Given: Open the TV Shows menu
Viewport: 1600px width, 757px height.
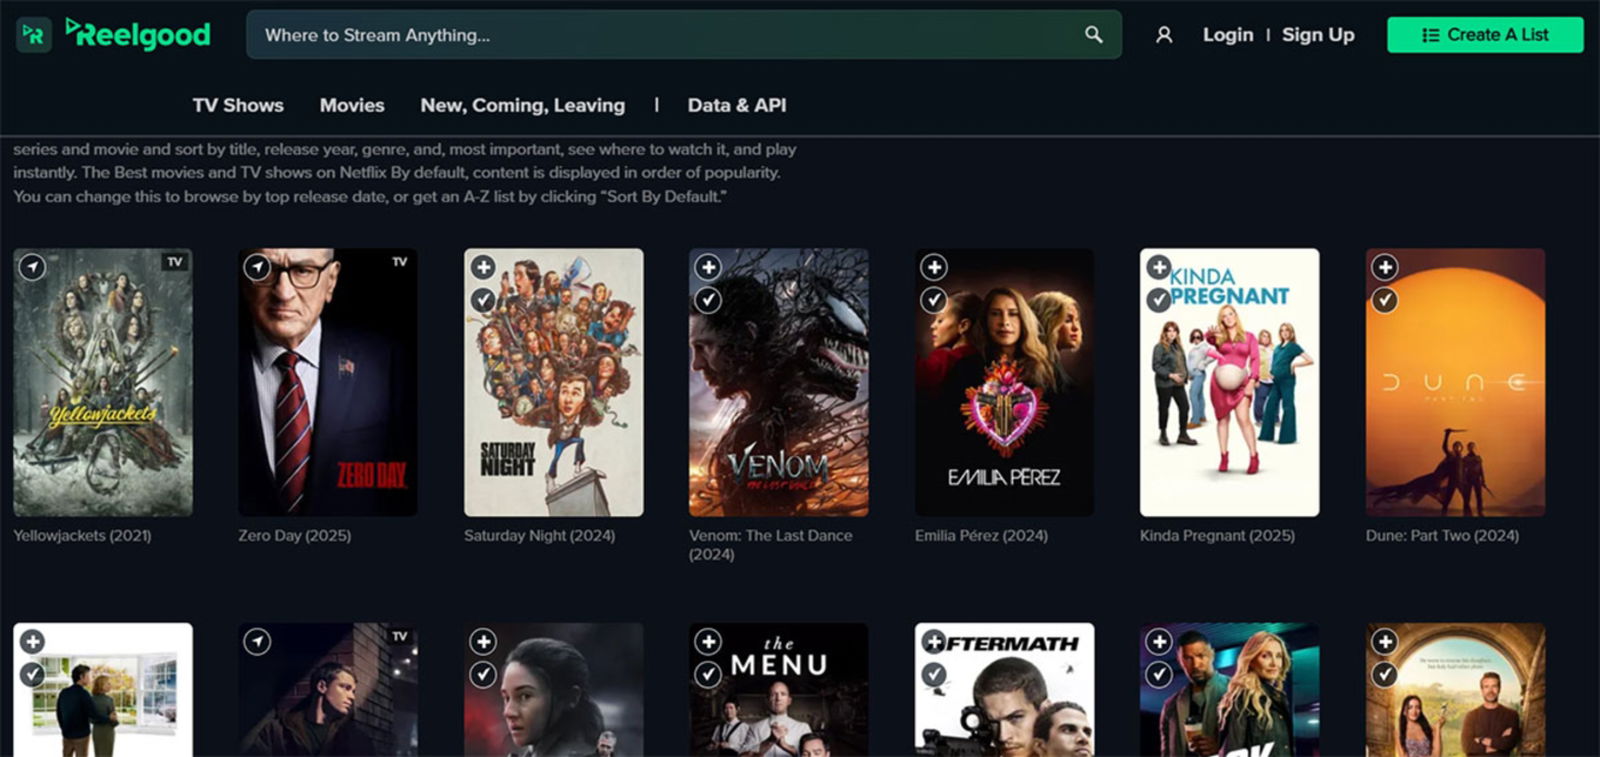Looking at the screenshot, I should (x=238, y=105).
